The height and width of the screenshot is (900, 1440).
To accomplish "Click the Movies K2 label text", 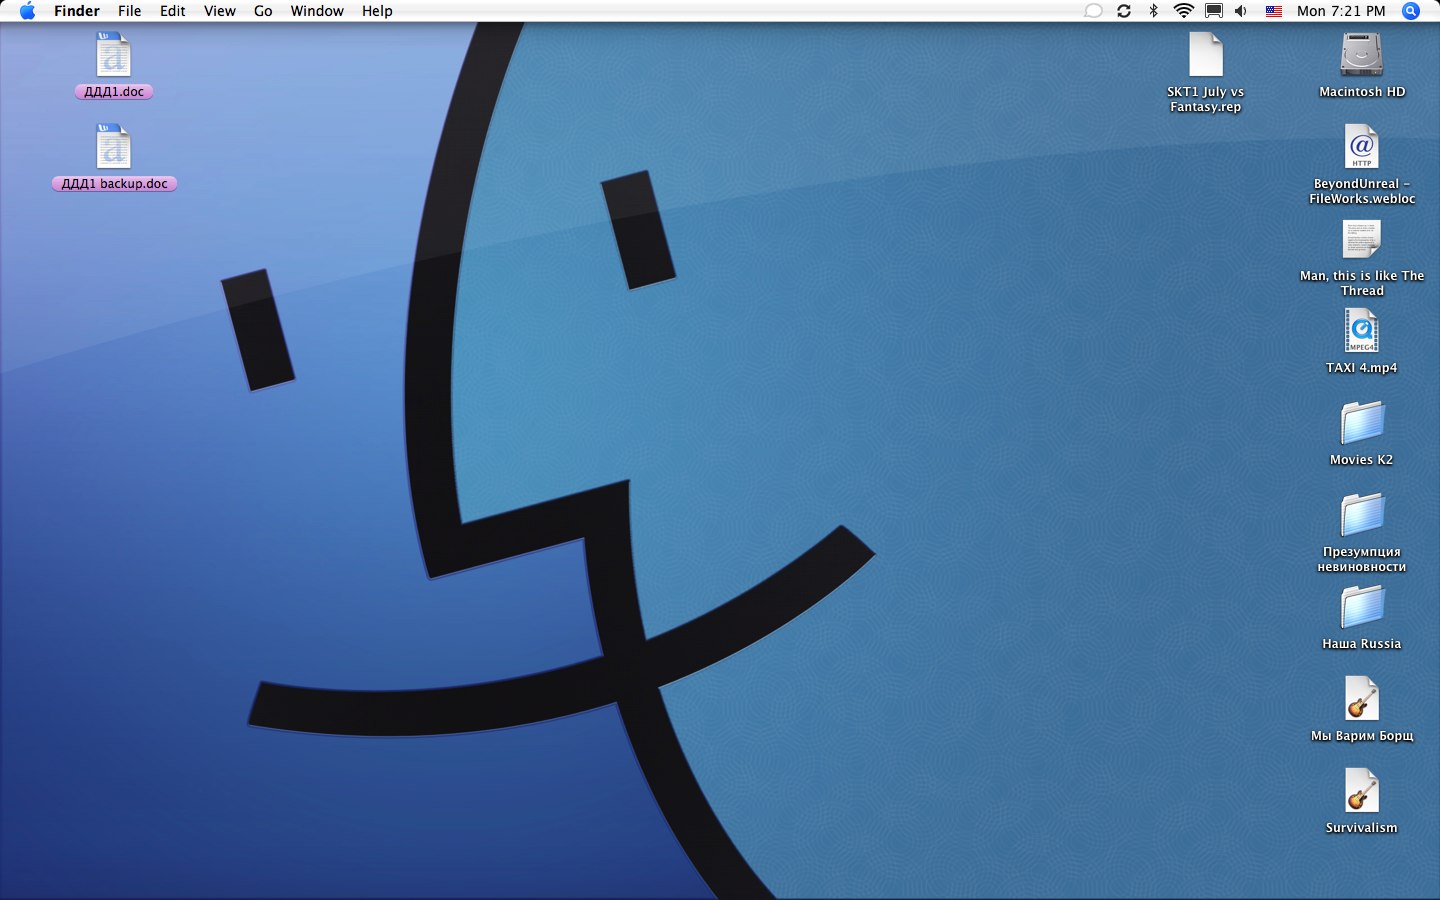I will point(1362,459).
